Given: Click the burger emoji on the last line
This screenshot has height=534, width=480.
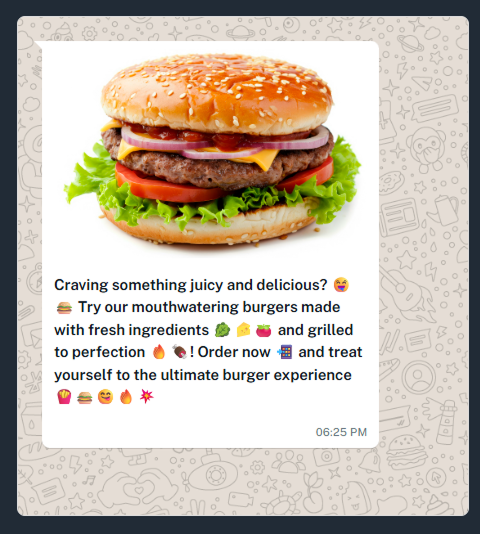Looking at the screenshot, I should pyautogui.click(x=84, y=397).
